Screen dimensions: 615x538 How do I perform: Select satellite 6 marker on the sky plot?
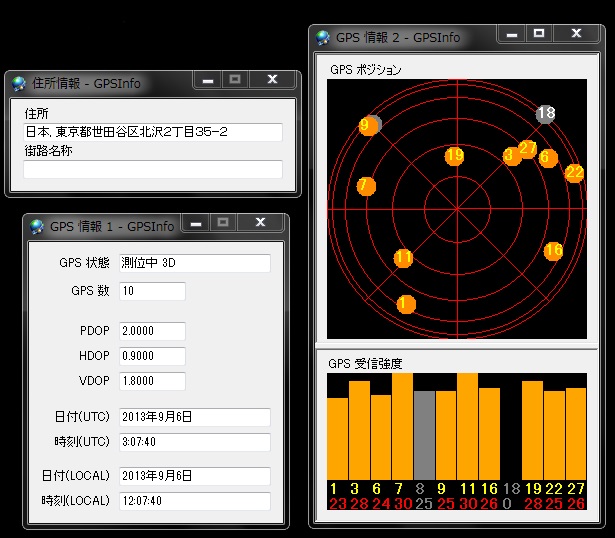[548, 158]
